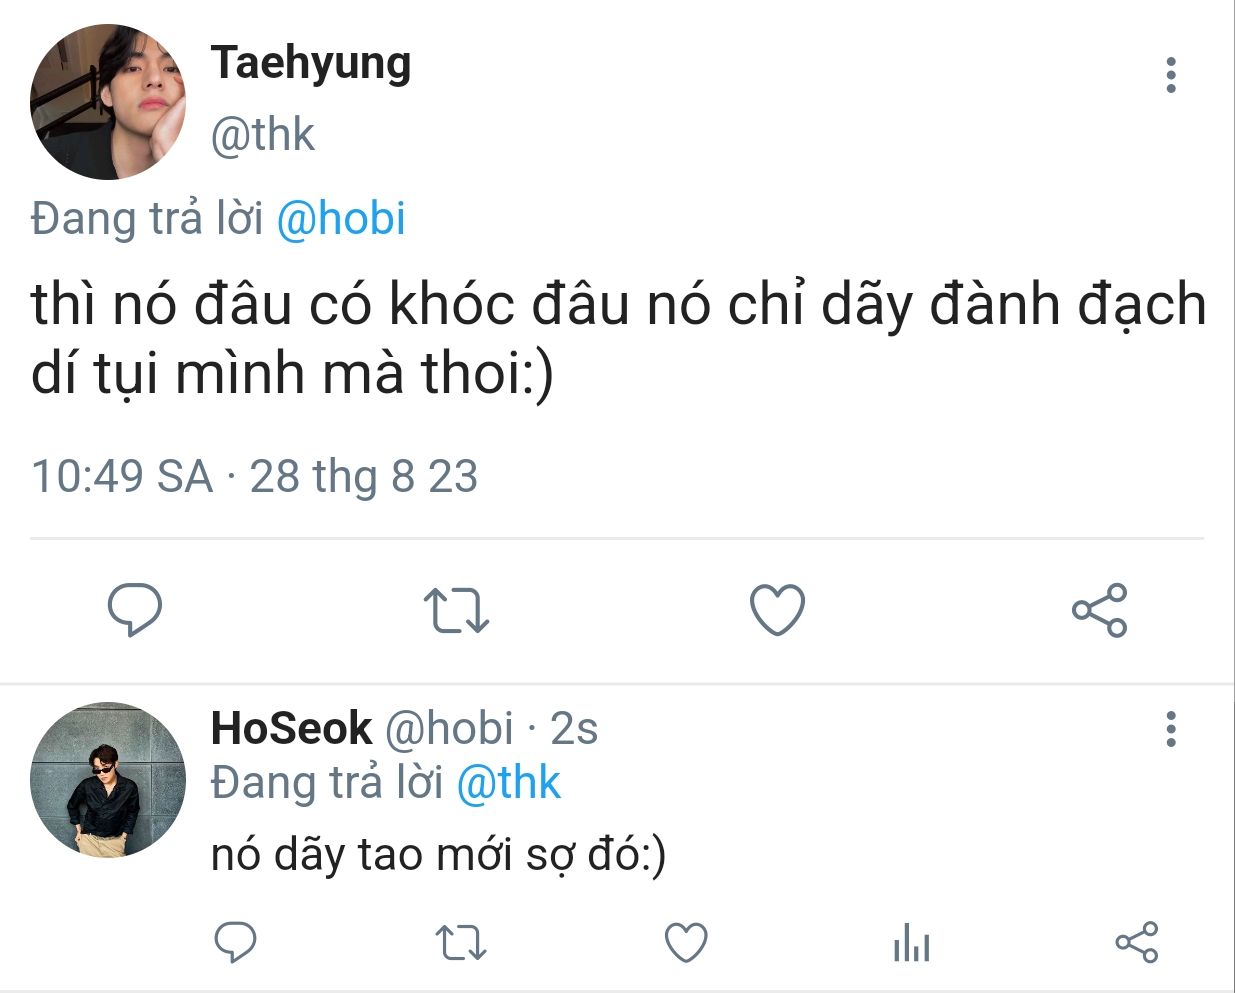This screenshot has width=1235, height=993.
Task: Open the more options menu on Taehyung's tweet
Action: pos(1171,75)
